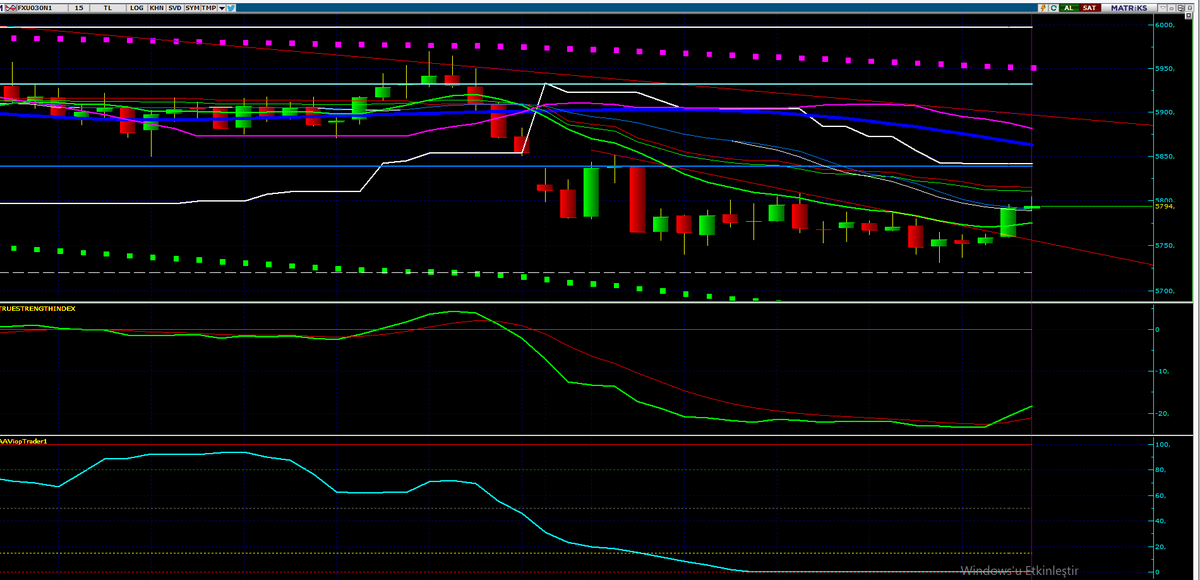Click the TMP template button
This screenshot has width=1200, height=580.
coord(209,8)
